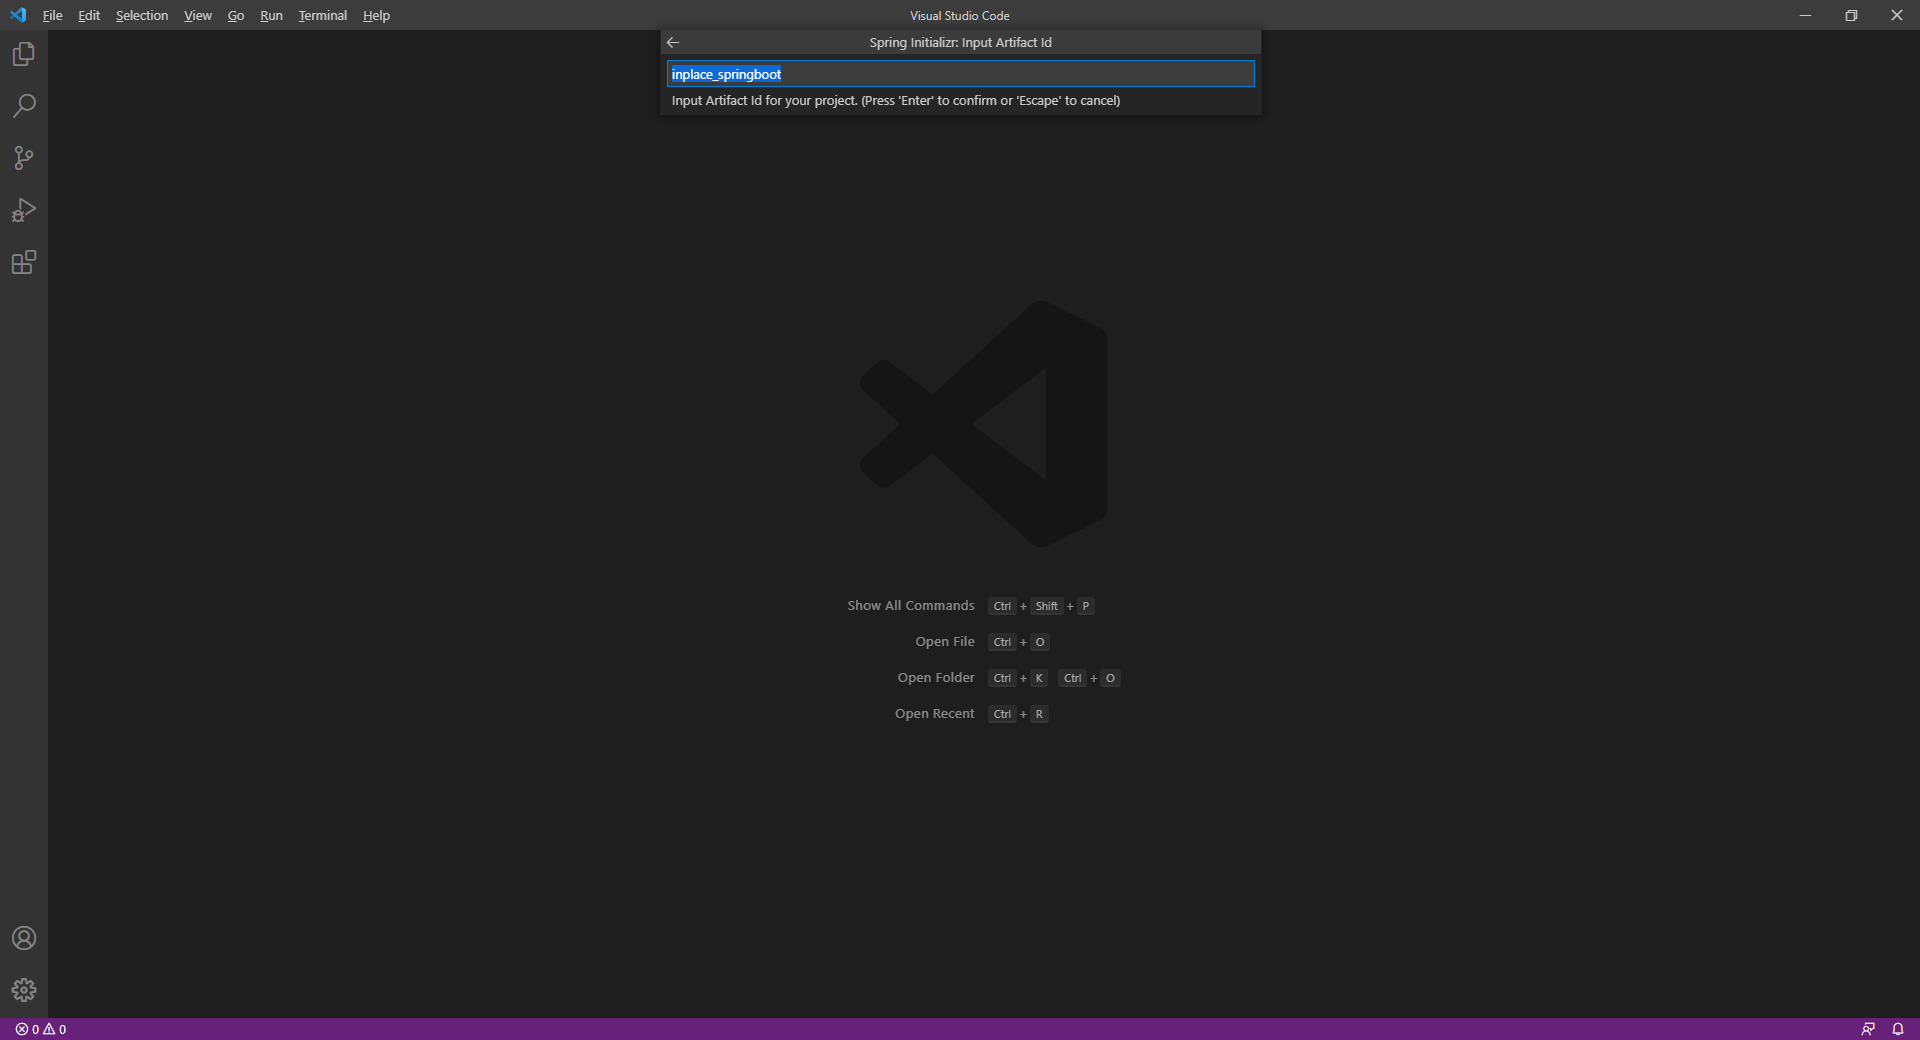
Task: Open the Edit menu
Action: point(89,15)
